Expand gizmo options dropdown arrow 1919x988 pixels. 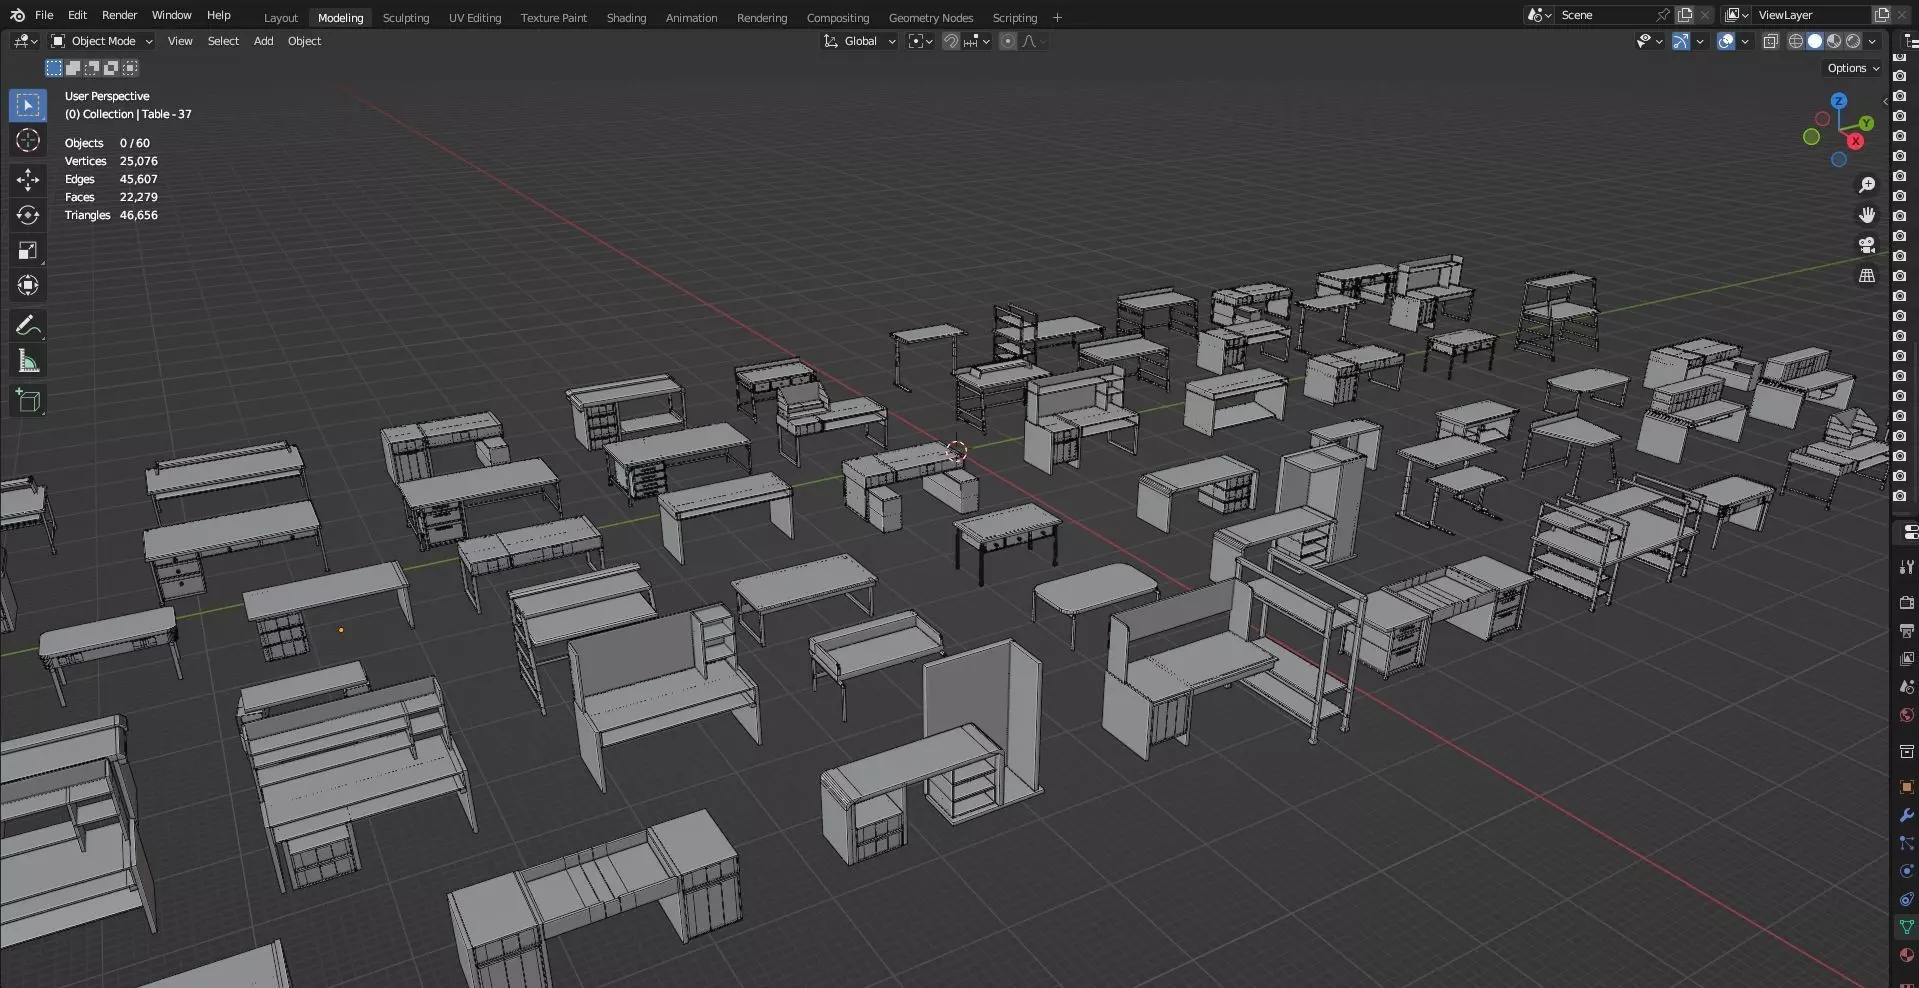(x=1699, y=41)
